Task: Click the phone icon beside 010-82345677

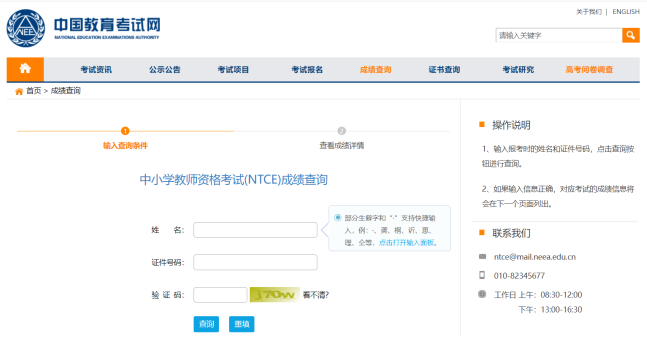Action: tap(482, 275)
